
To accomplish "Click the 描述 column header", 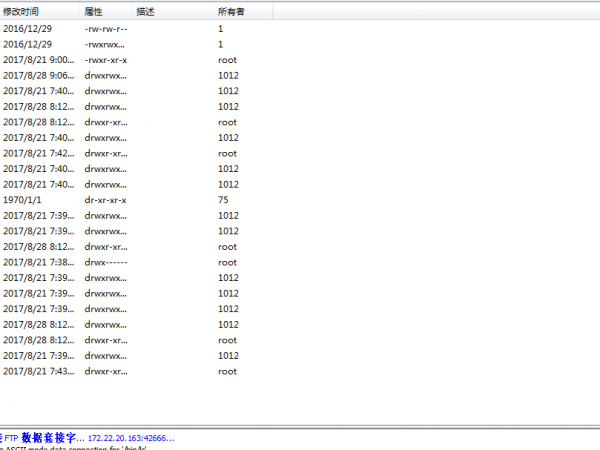I will tap(146, 11).
